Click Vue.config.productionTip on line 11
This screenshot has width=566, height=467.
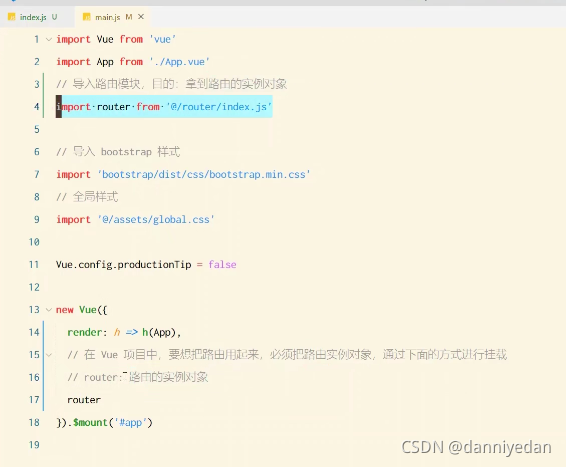click(x=123, y=265)
